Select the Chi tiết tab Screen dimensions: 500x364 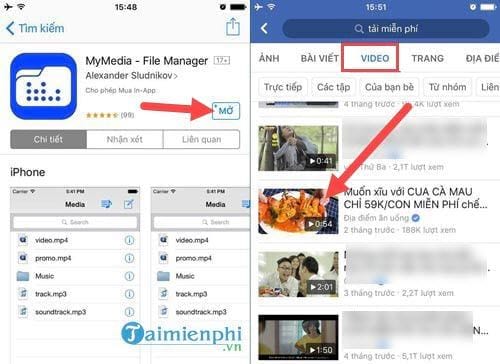(49, 139)
